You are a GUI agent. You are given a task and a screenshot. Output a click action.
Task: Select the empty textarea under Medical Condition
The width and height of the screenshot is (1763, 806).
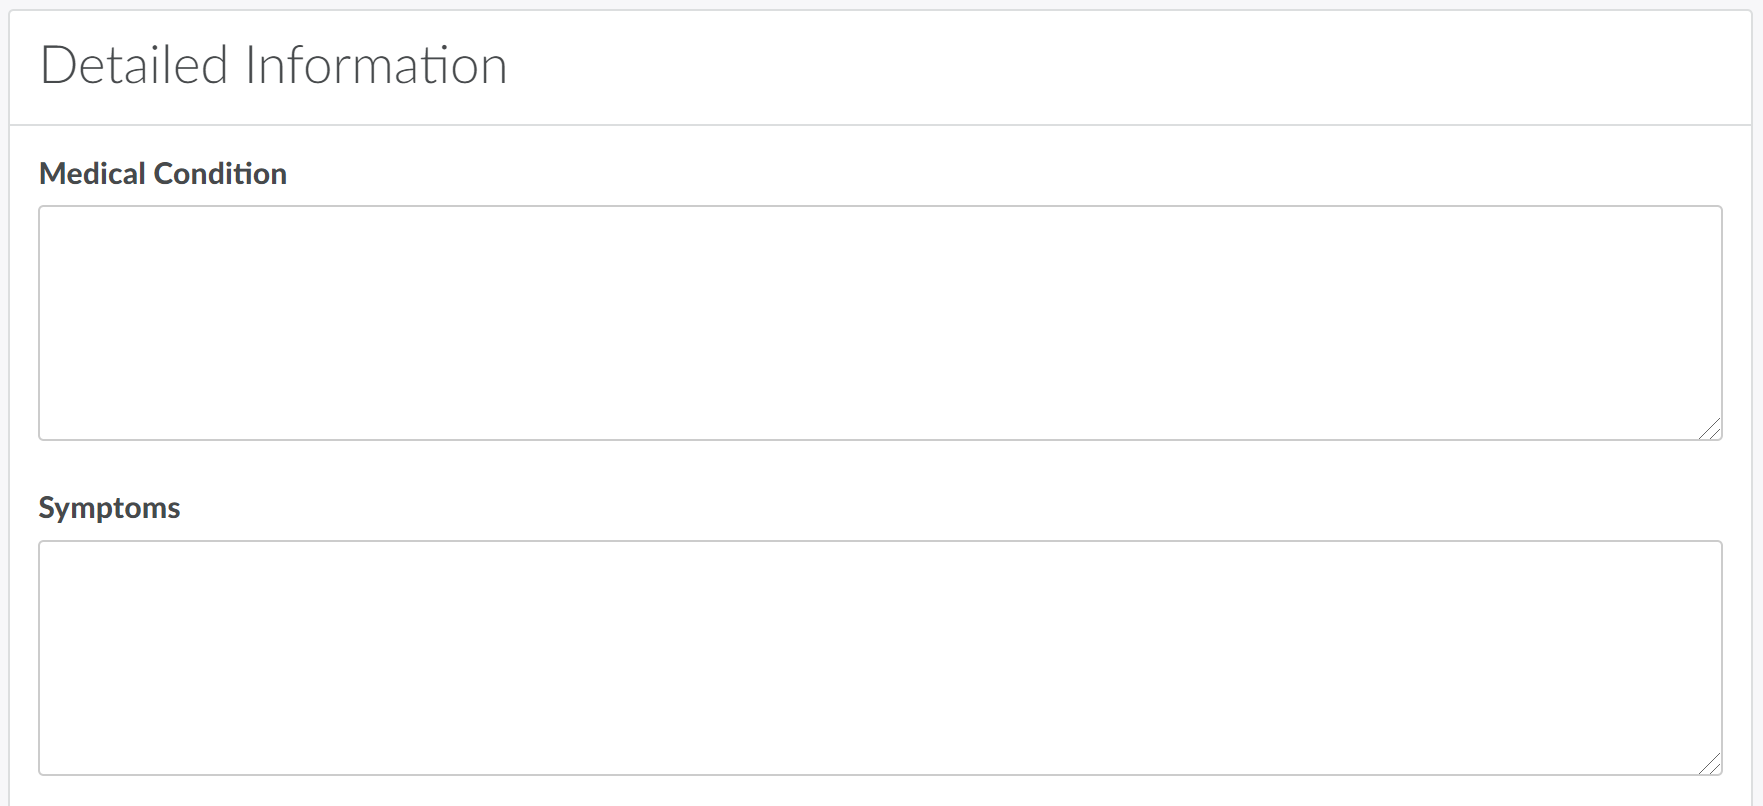coord(880,322)
